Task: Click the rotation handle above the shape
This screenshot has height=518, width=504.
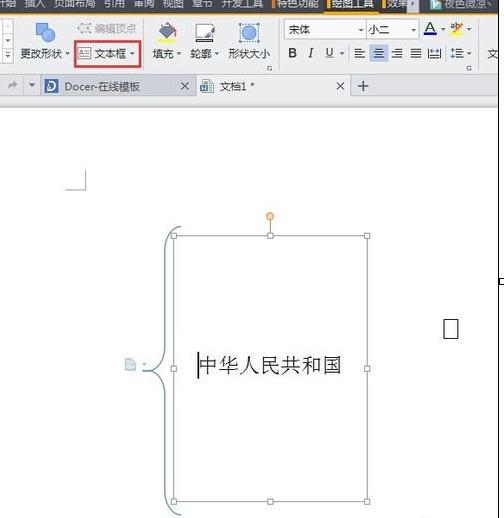Action: point(270,216)
